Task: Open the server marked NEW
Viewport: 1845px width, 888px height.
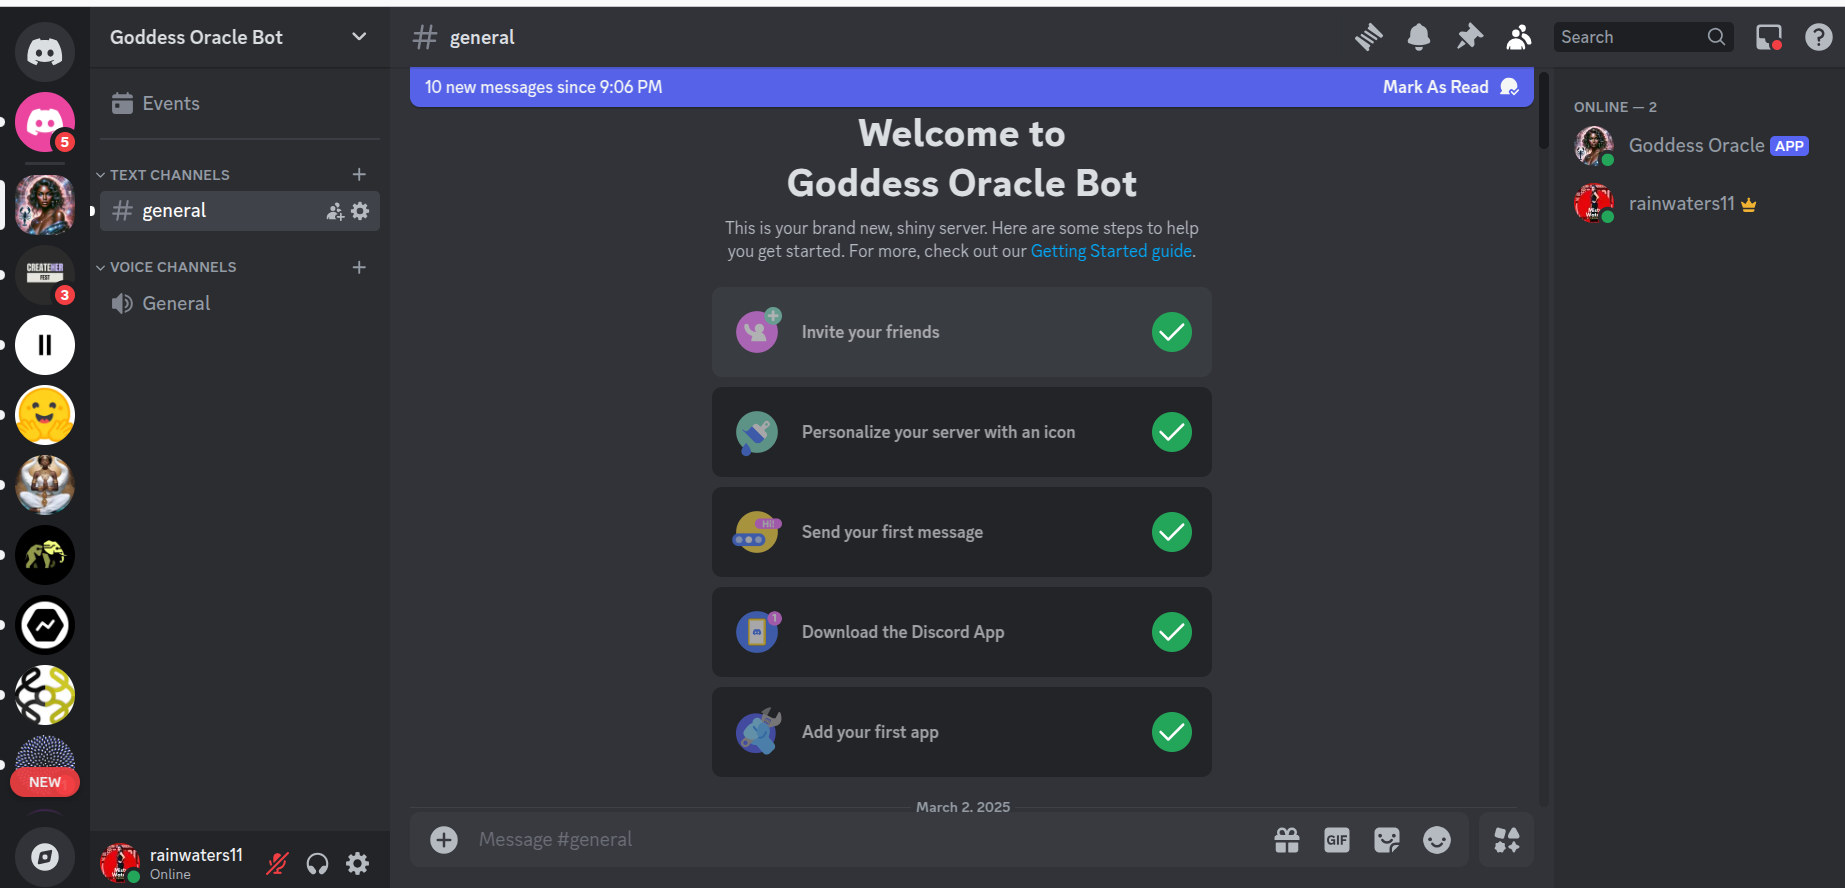Action: (x=45, y=766)
